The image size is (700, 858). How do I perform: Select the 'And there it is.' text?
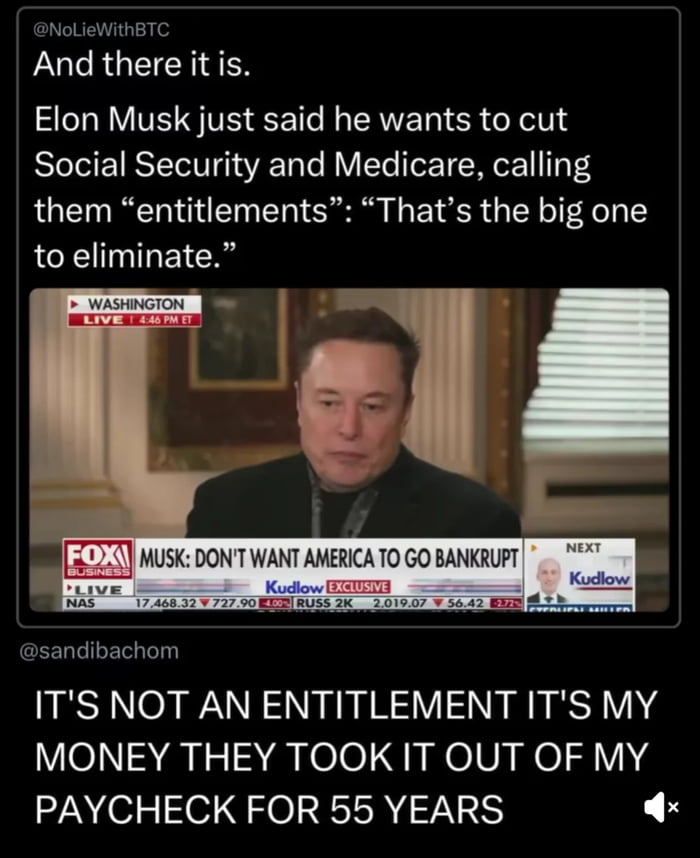[x=142, y=64]
